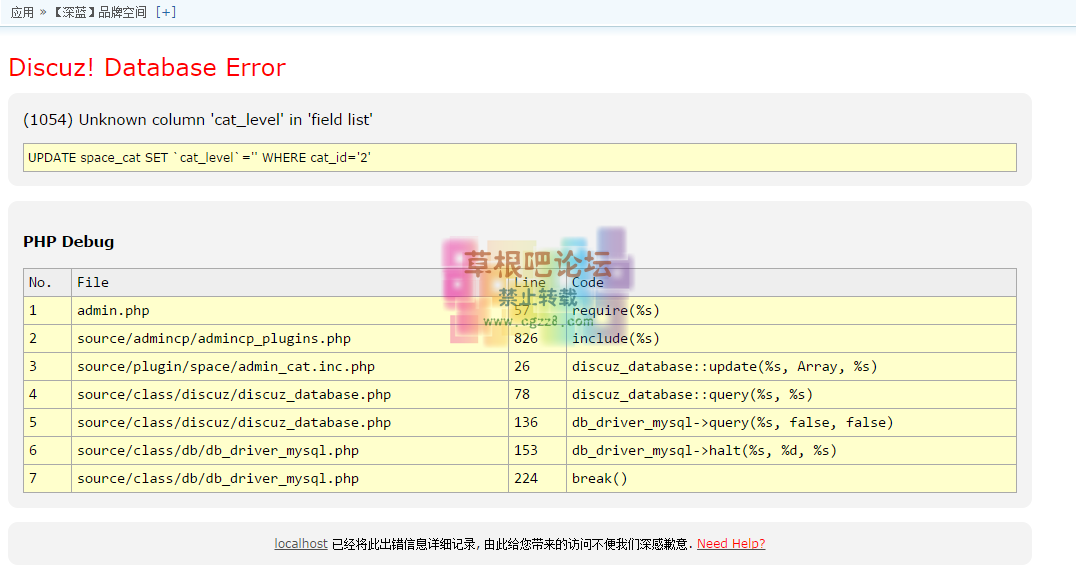Click the File column header
The height and width of the screenshot is (574, 1076).
(x=290, y=282)
